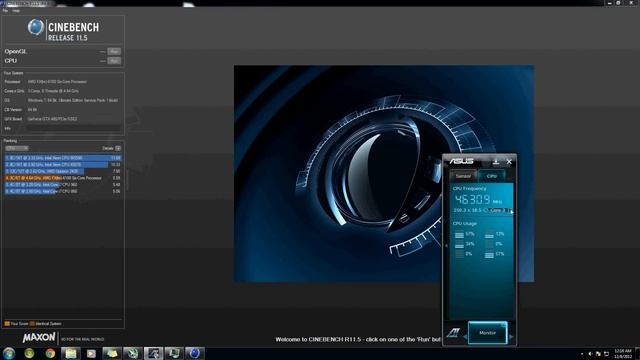This screenshot has height=360, width=640.
Task: Click the Cinebench sphere logo
Action: tap(36, 27)
